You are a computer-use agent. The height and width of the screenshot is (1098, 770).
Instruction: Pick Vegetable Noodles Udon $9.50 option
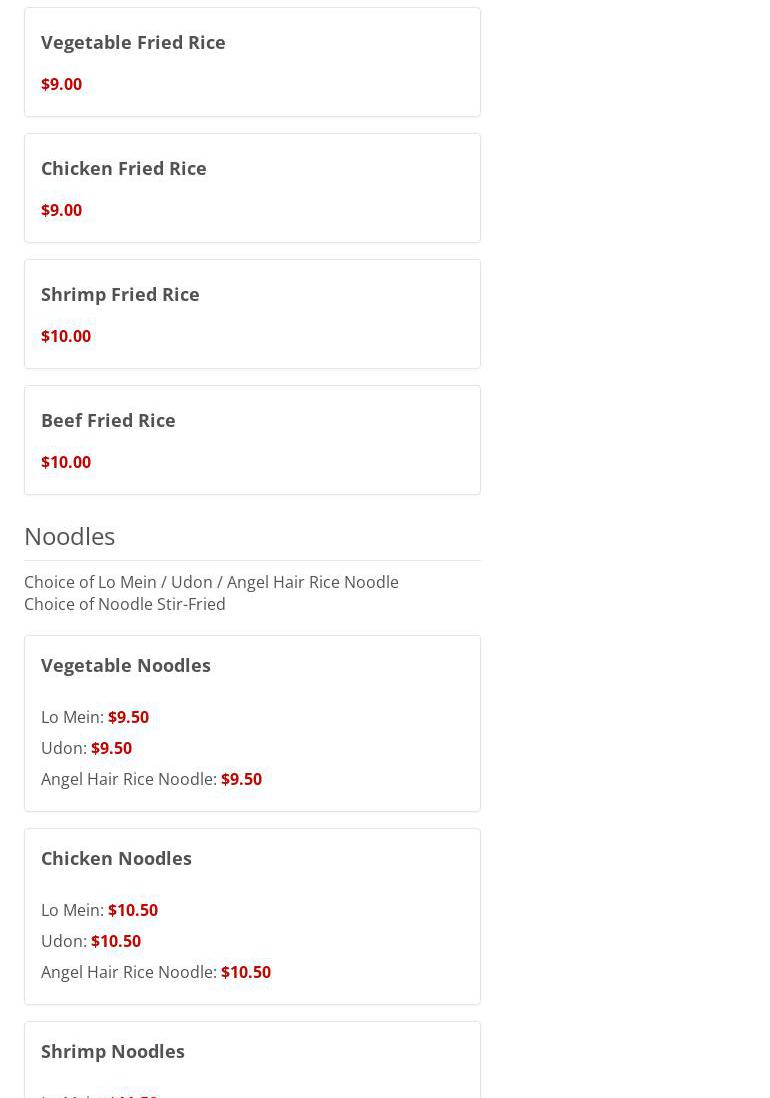click(87, 748)
